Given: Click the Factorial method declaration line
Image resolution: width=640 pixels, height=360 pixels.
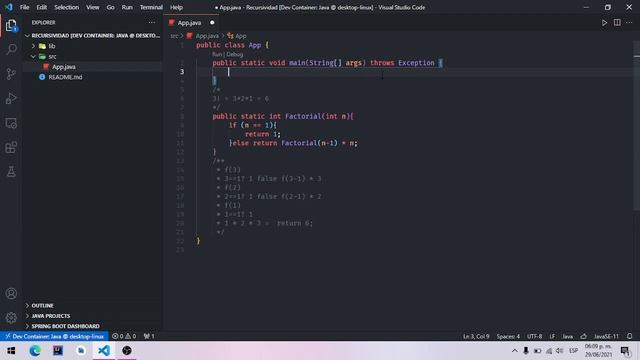Looking at the screenshot, I should tap(282, 116).
